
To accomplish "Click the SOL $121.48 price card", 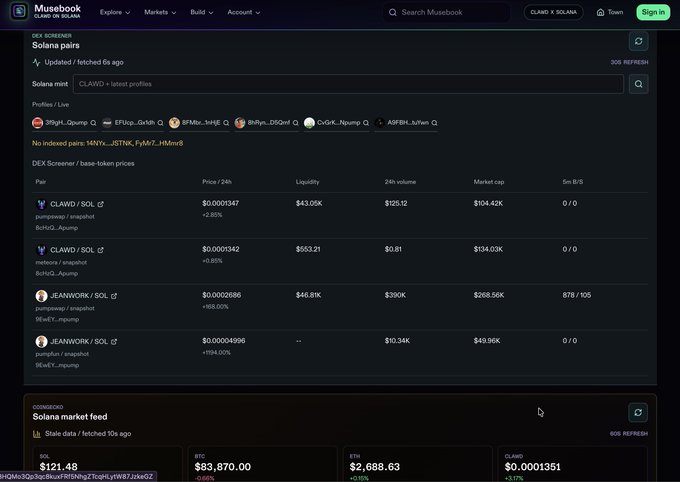I will tap(108, 464).
